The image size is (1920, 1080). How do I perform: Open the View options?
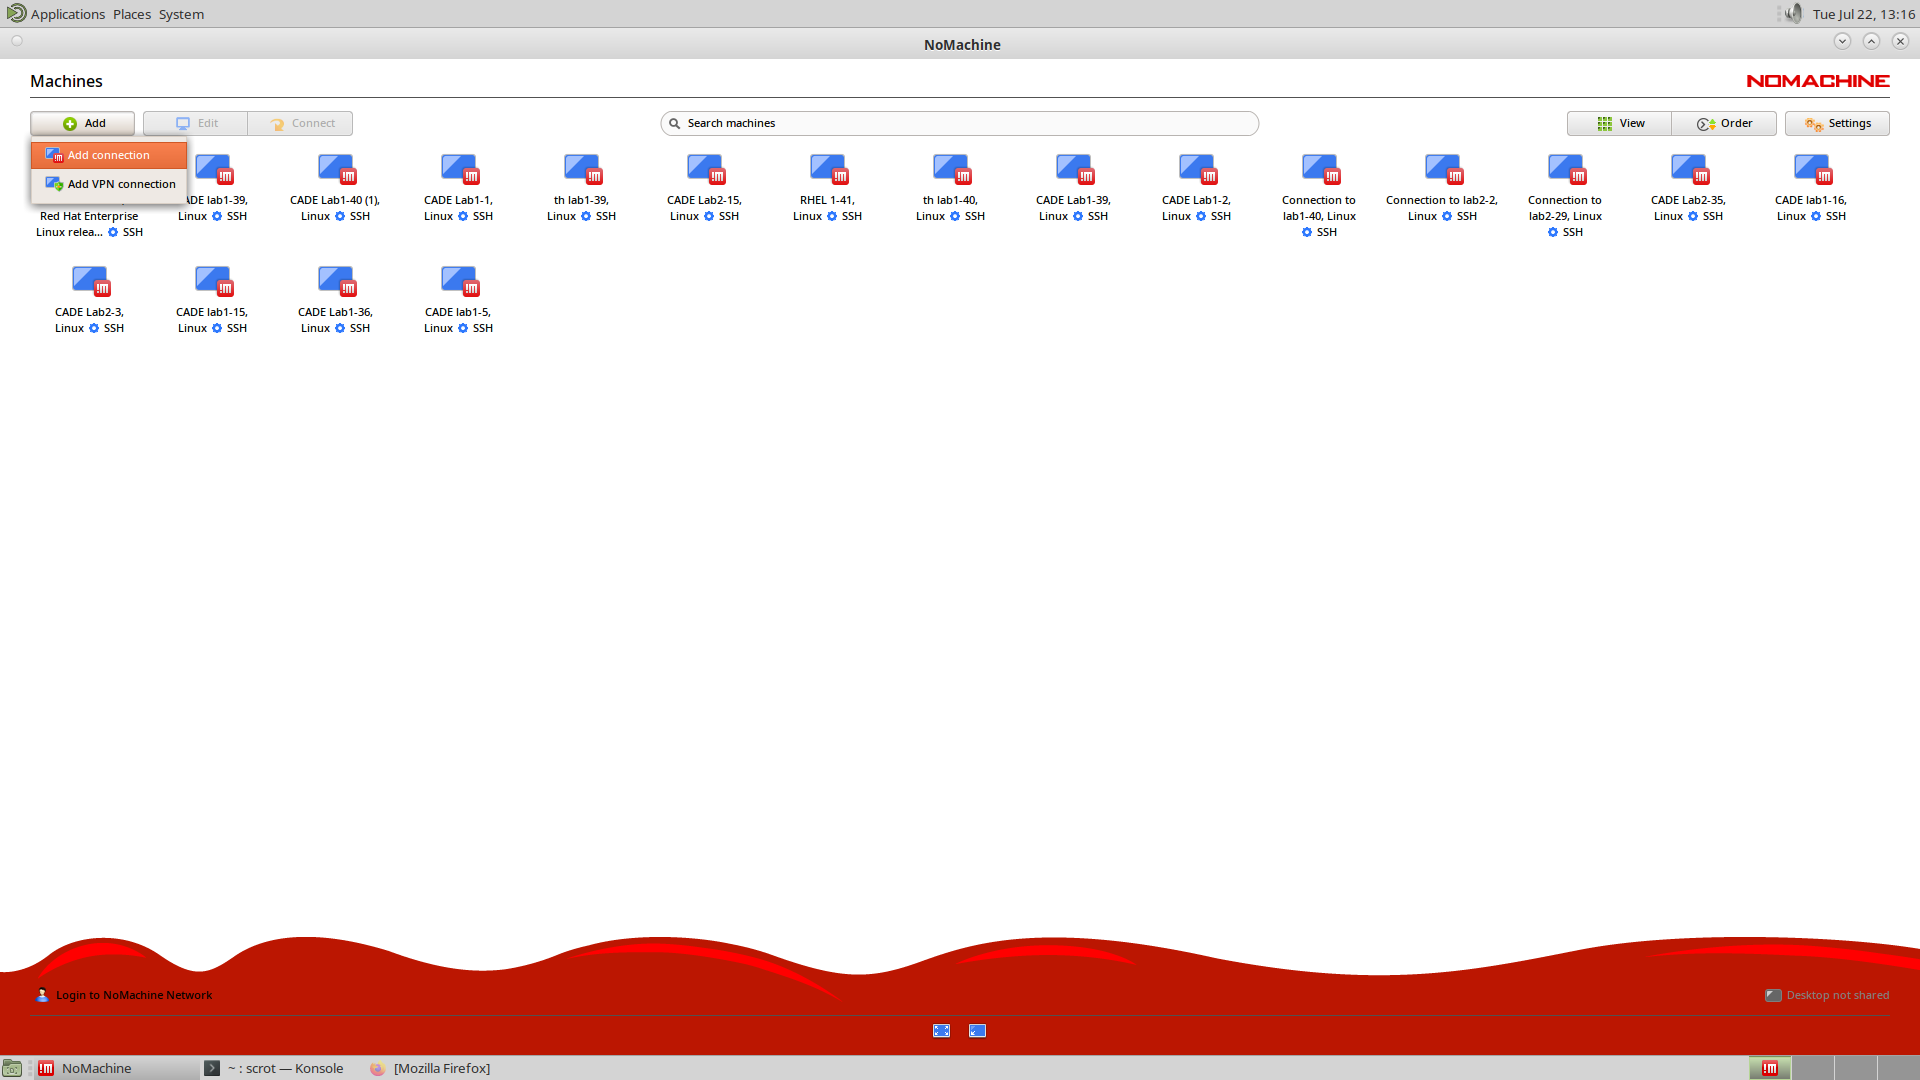point(1620,123)
